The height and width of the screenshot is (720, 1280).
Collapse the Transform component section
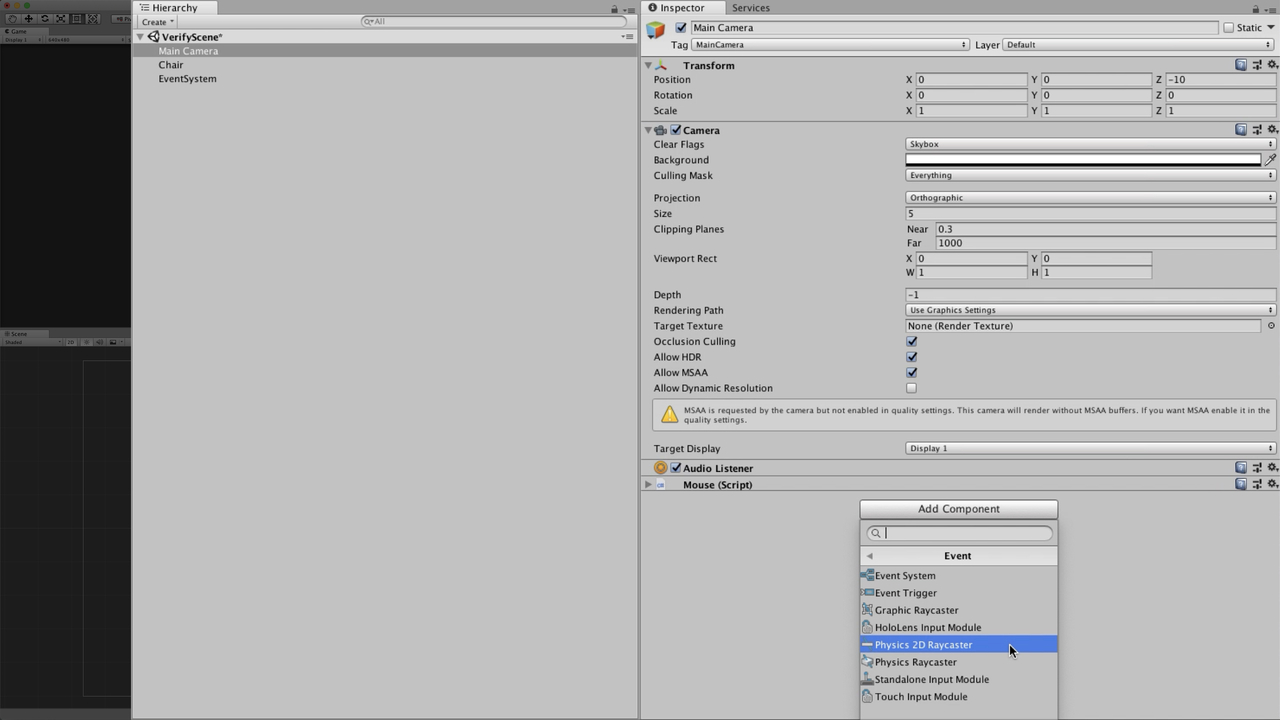point(648,65)
